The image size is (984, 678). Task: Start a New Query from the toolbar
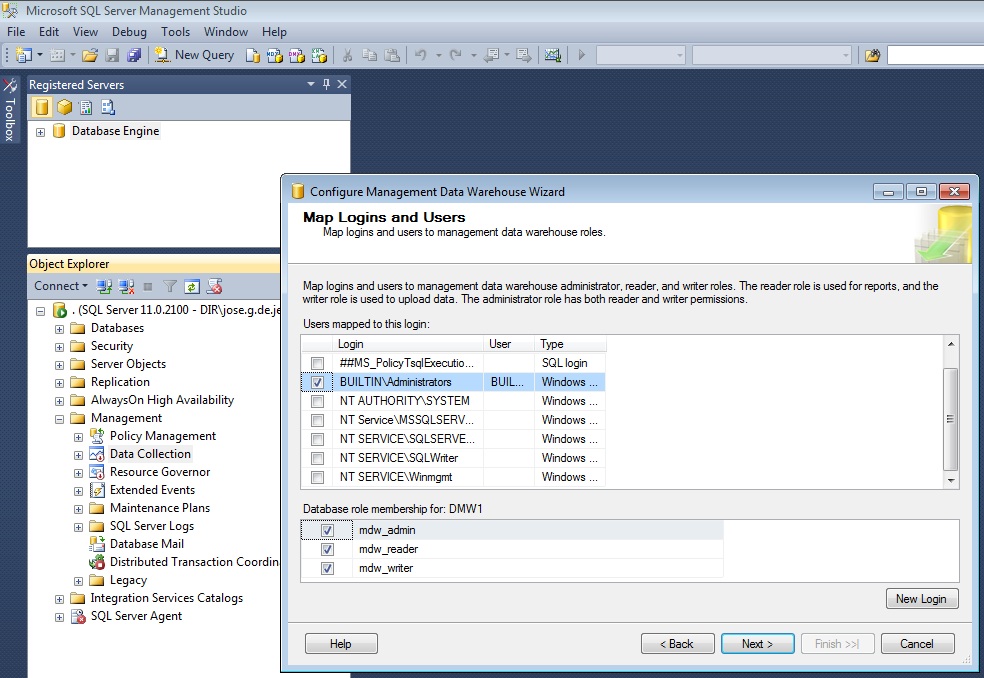pos(195,55)
